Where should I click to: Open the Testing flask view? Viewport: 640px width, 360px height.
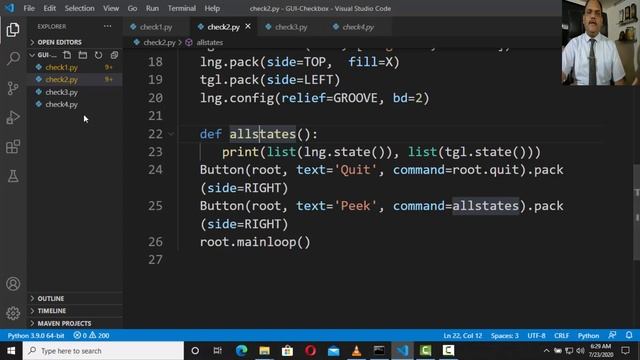coord(13,176)
